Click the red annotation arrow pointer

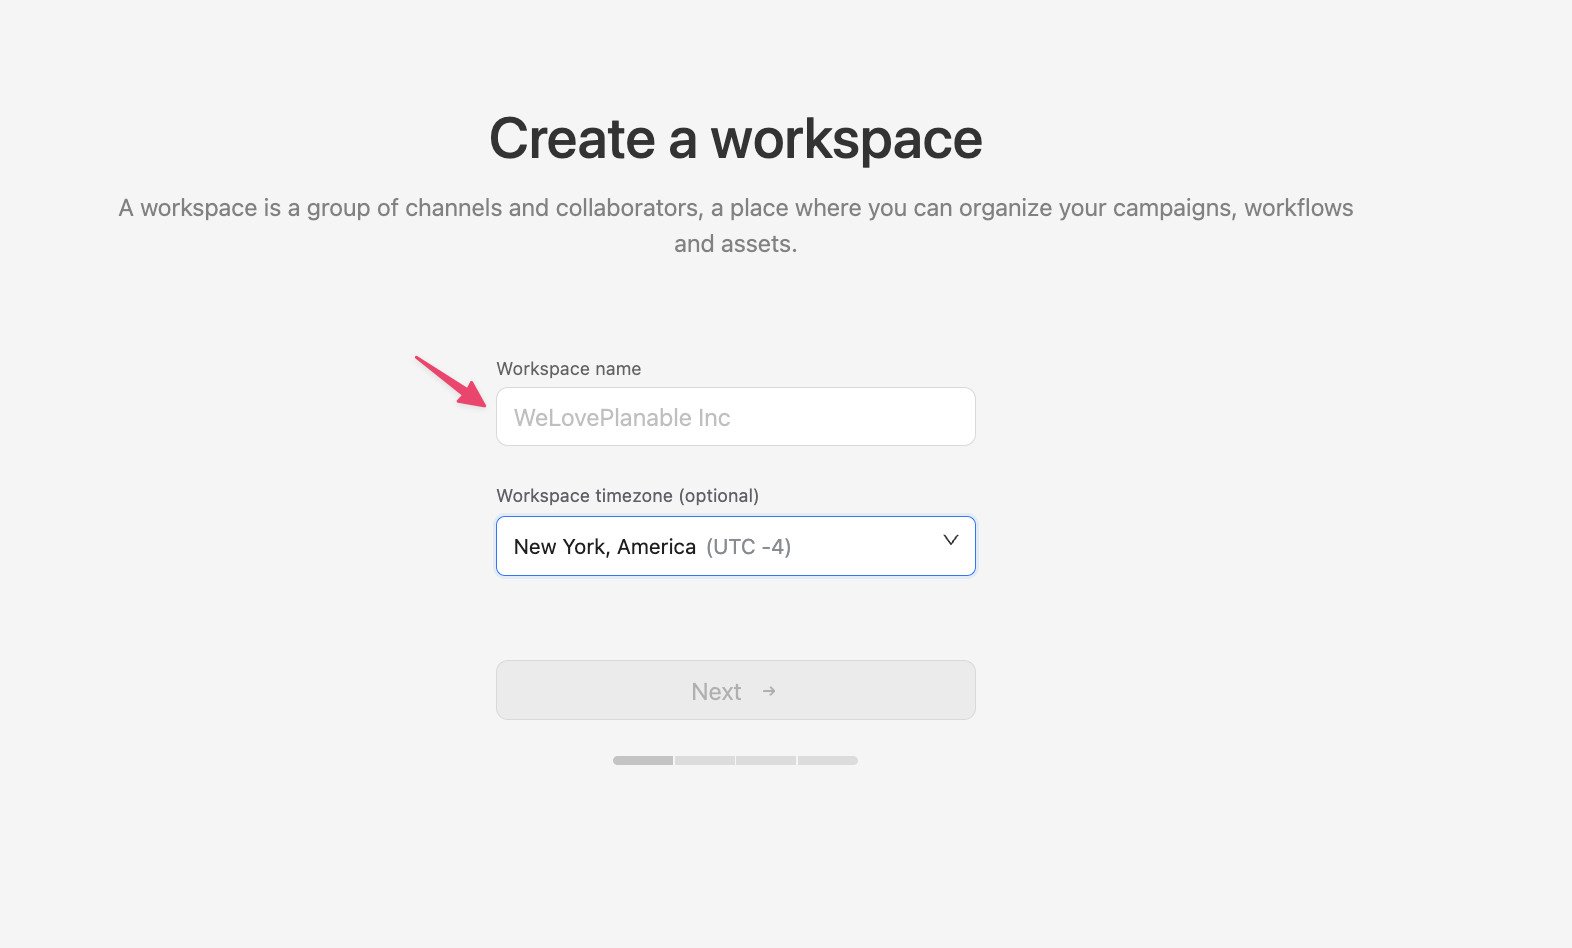point(451,381)
